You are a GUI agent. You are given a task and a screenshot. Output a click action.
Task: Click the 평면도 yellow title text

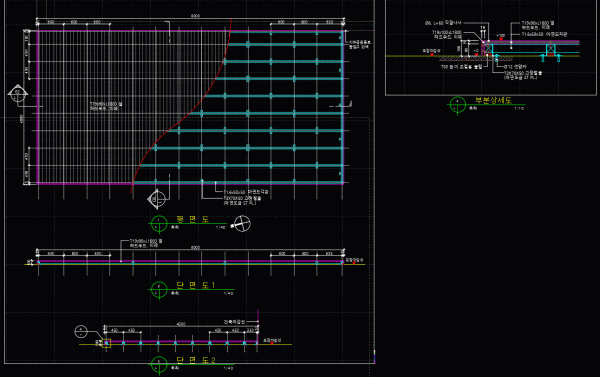(192, 219)
